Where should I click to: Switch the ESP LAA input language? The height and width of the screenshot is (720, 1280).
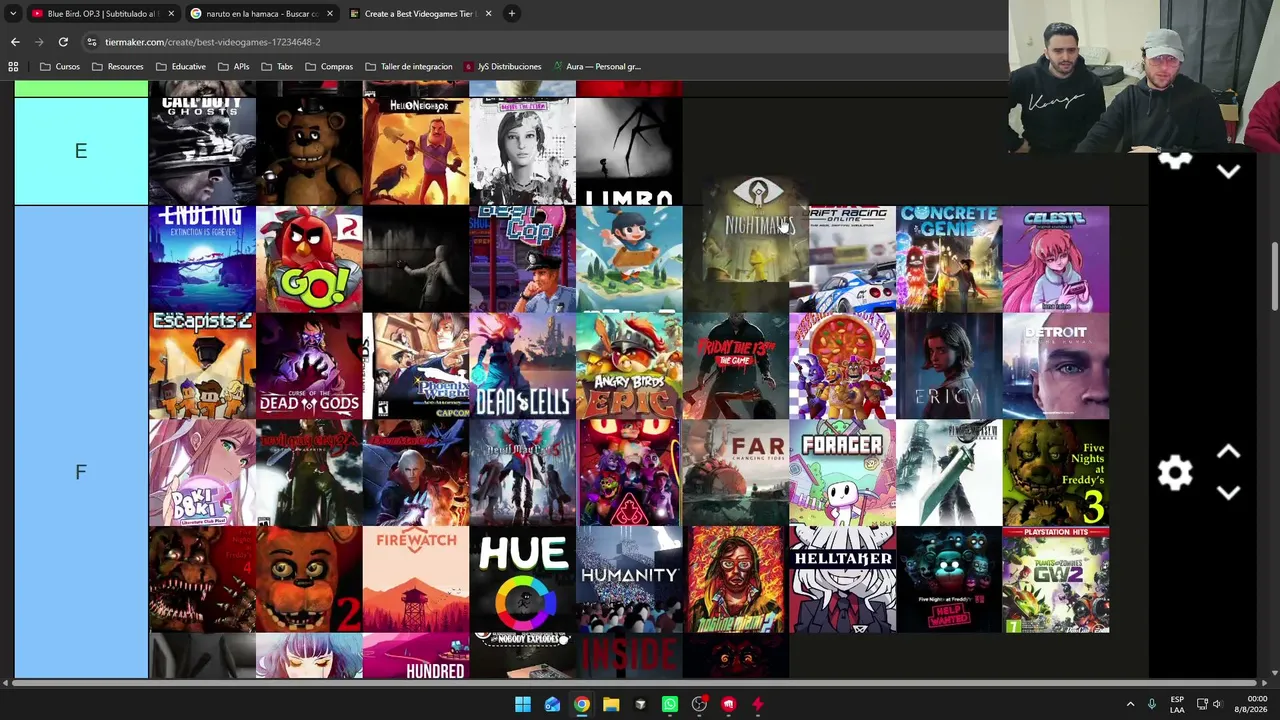tap(1177, 704)
